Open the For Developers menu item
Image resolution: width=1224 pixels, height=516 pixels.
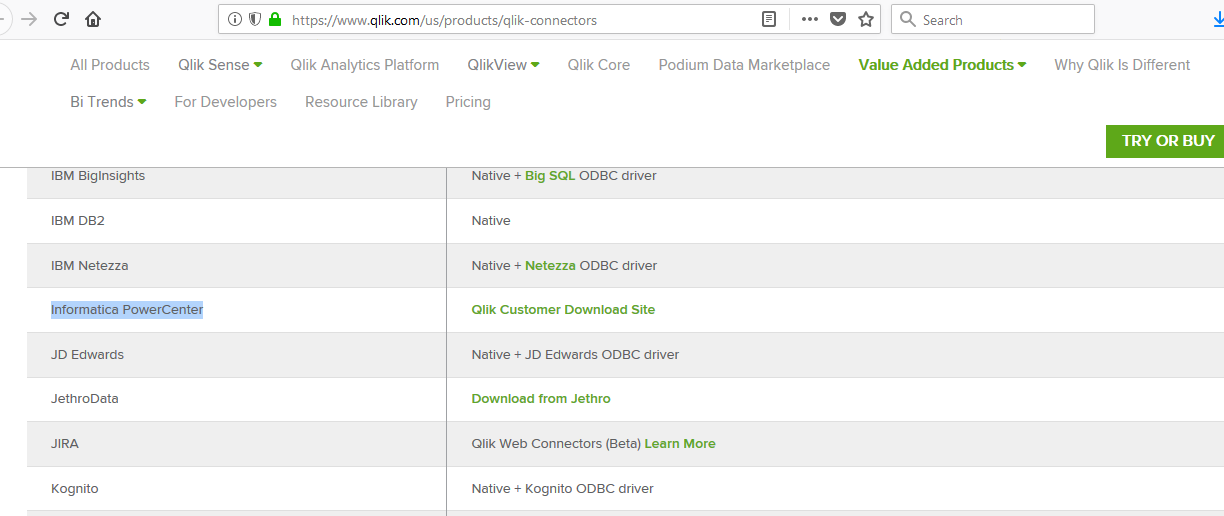(x=225, y=102)
